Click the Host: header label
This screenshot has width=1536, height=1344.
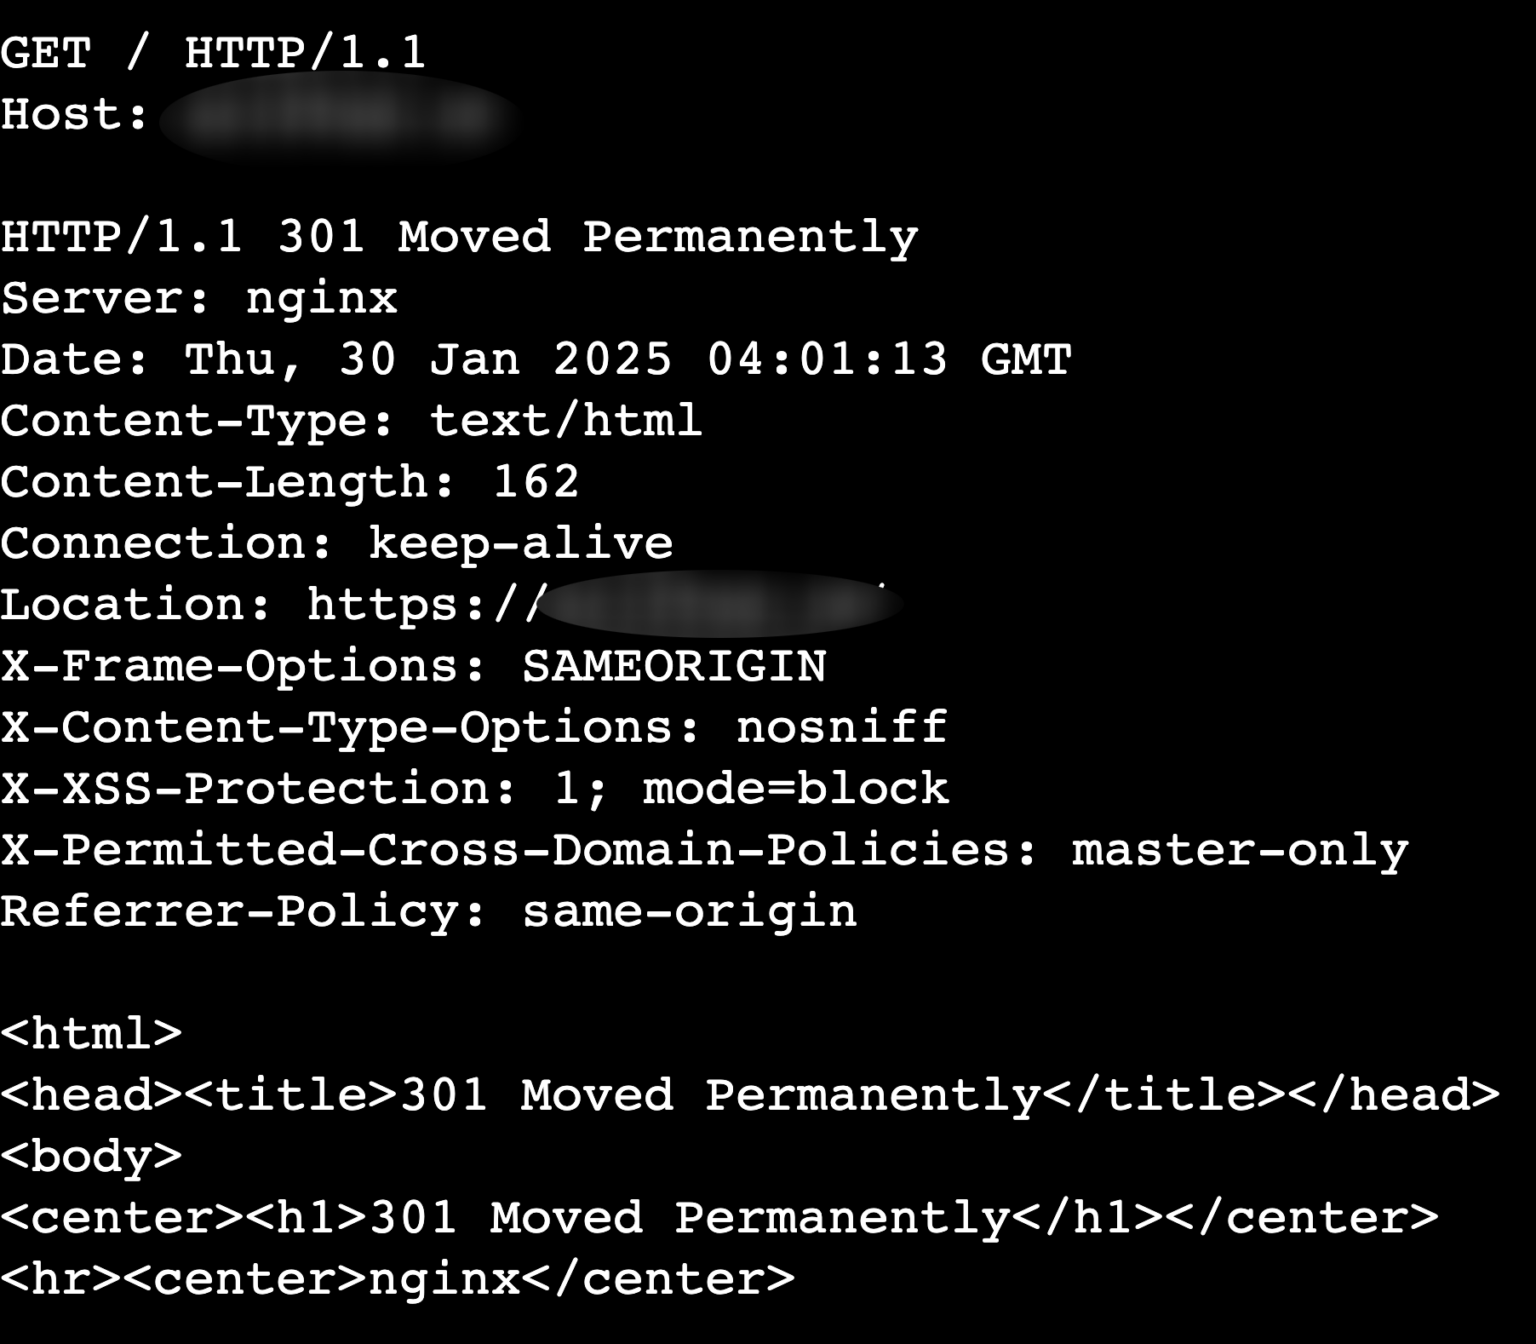[x=75, y=114]
